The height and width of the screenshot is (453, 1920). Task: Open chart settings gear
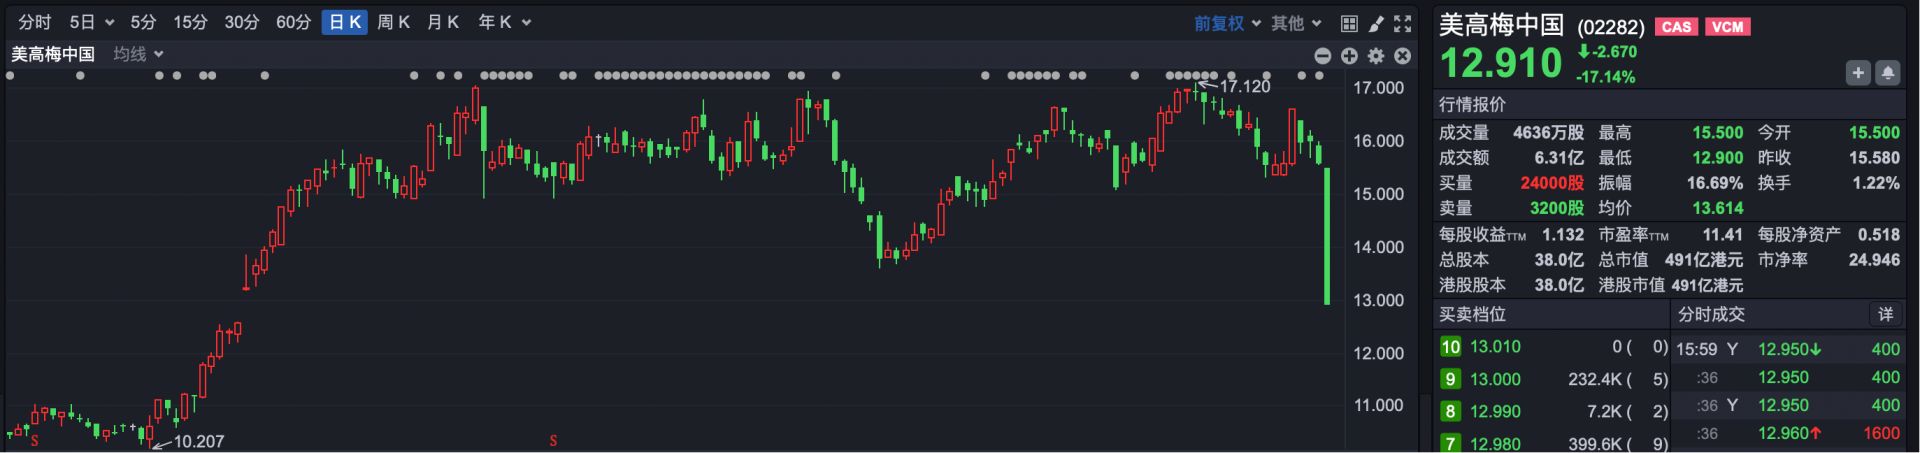[x=1376, y=56]
